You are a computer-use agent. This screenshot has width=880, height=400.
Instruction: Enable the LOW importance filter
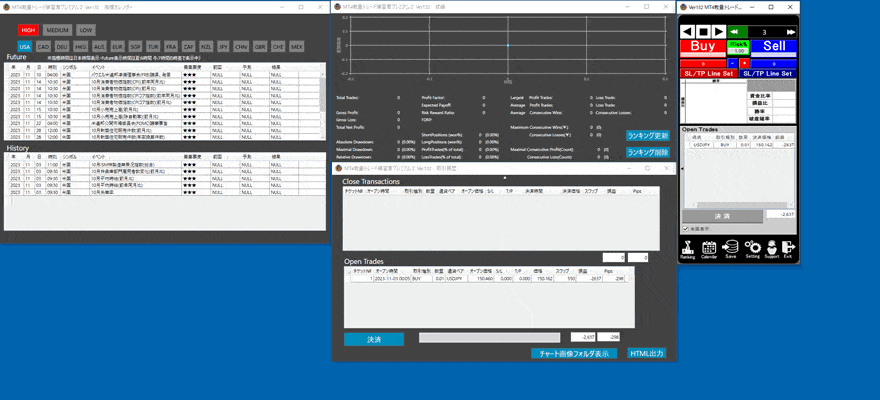coord(86,30)
